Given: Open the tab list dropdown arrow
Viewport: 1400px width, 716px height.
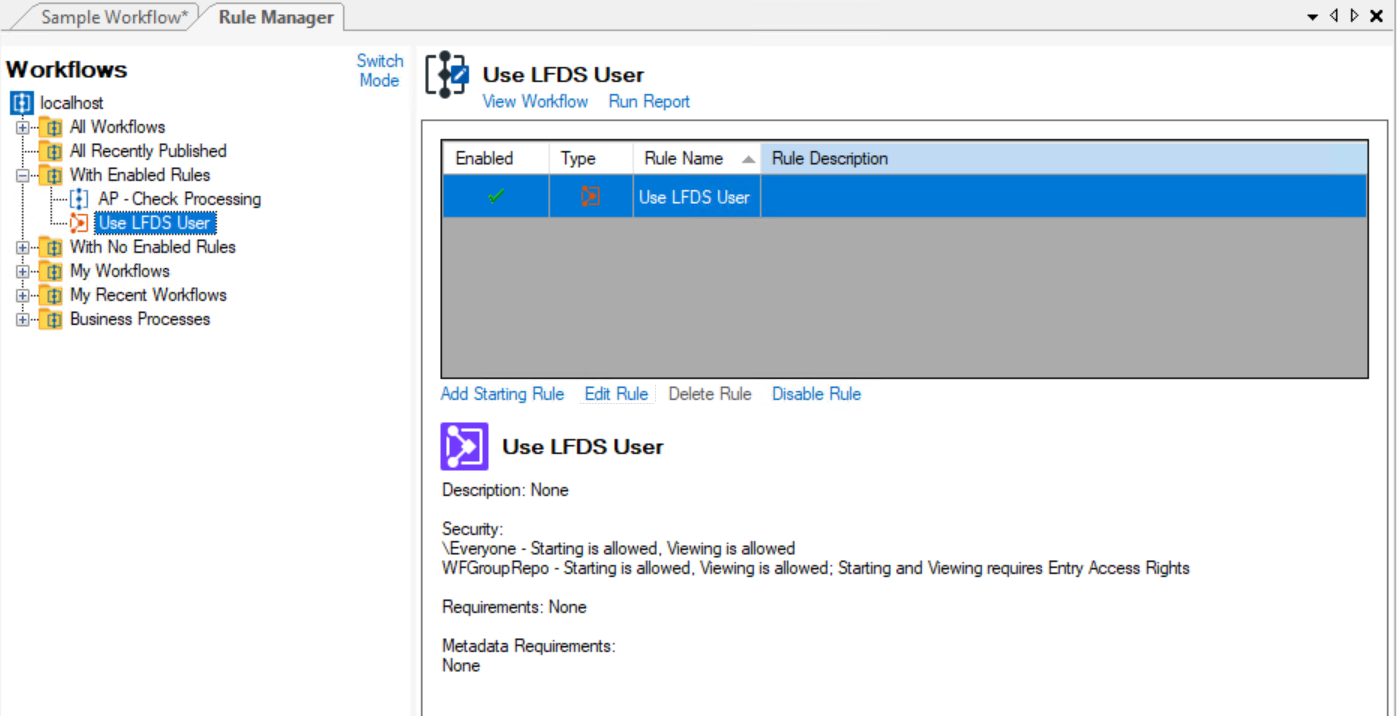Looking at the screenshot, I should [1312, 17].
